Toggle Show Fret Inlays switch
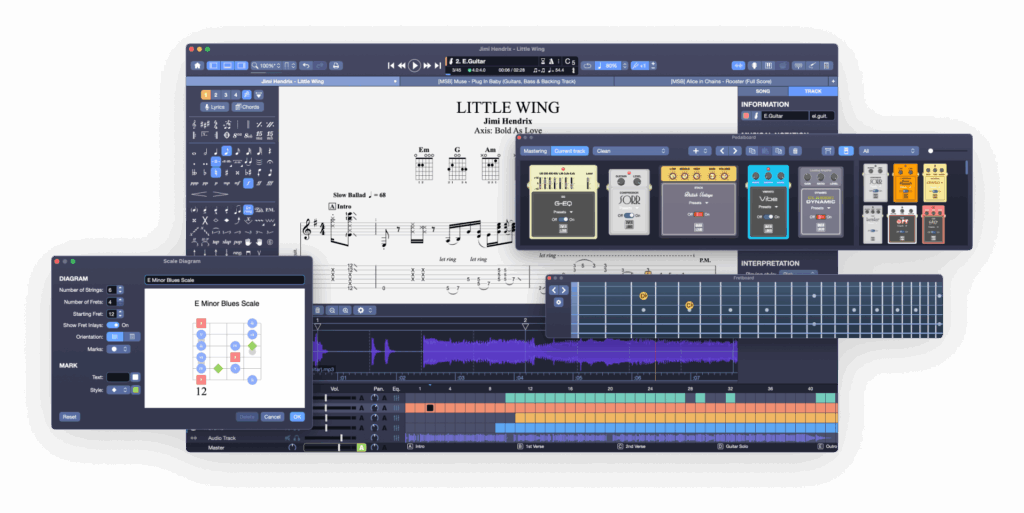 (x=113, y=325)
